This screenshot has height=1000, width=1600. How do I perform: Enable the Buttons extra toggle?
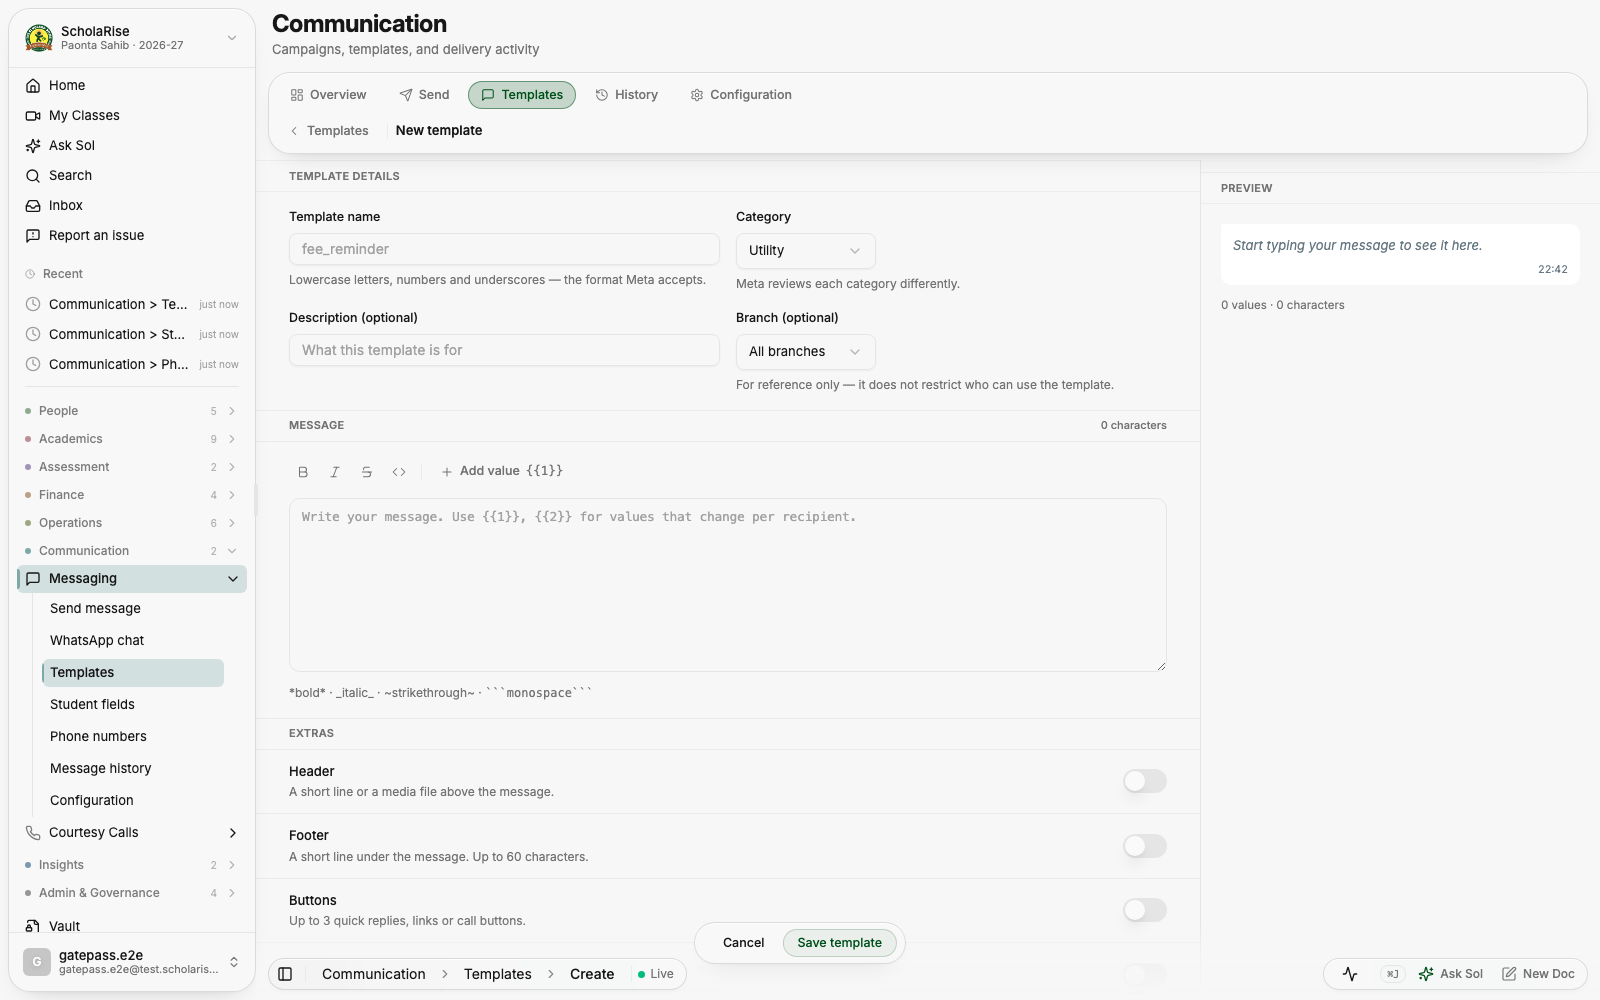tap(1145, 910)
